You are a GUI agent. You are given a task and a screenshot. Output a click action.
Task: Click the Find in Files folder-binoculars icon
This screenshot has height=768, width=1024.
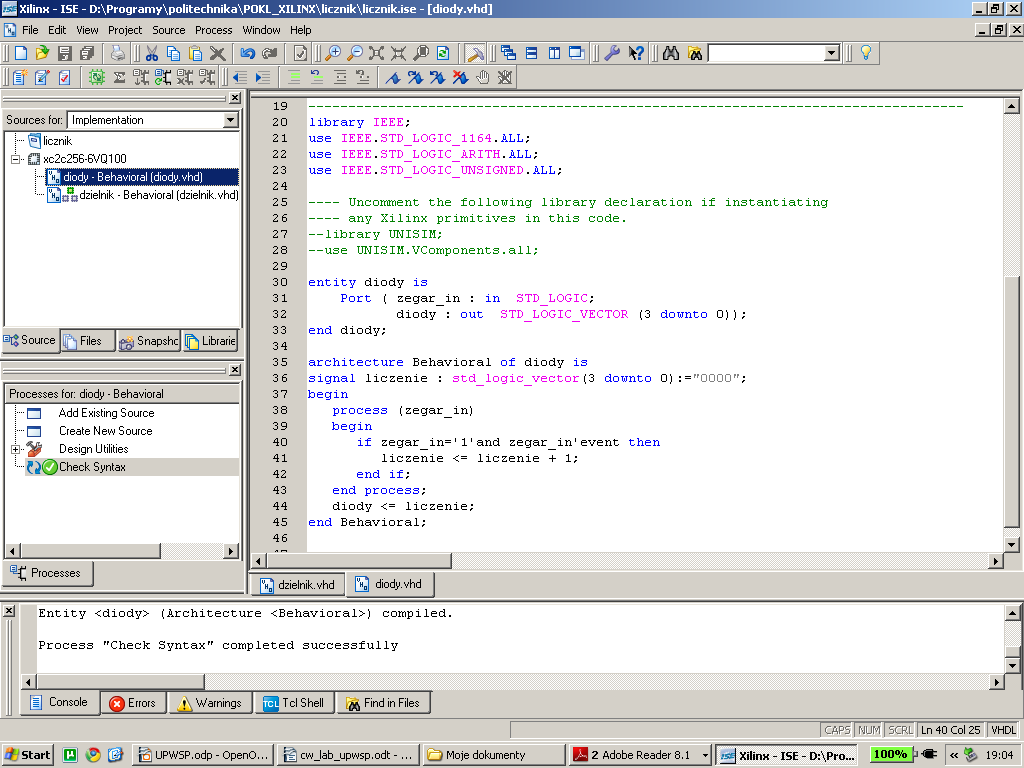(x=695, y=53)
